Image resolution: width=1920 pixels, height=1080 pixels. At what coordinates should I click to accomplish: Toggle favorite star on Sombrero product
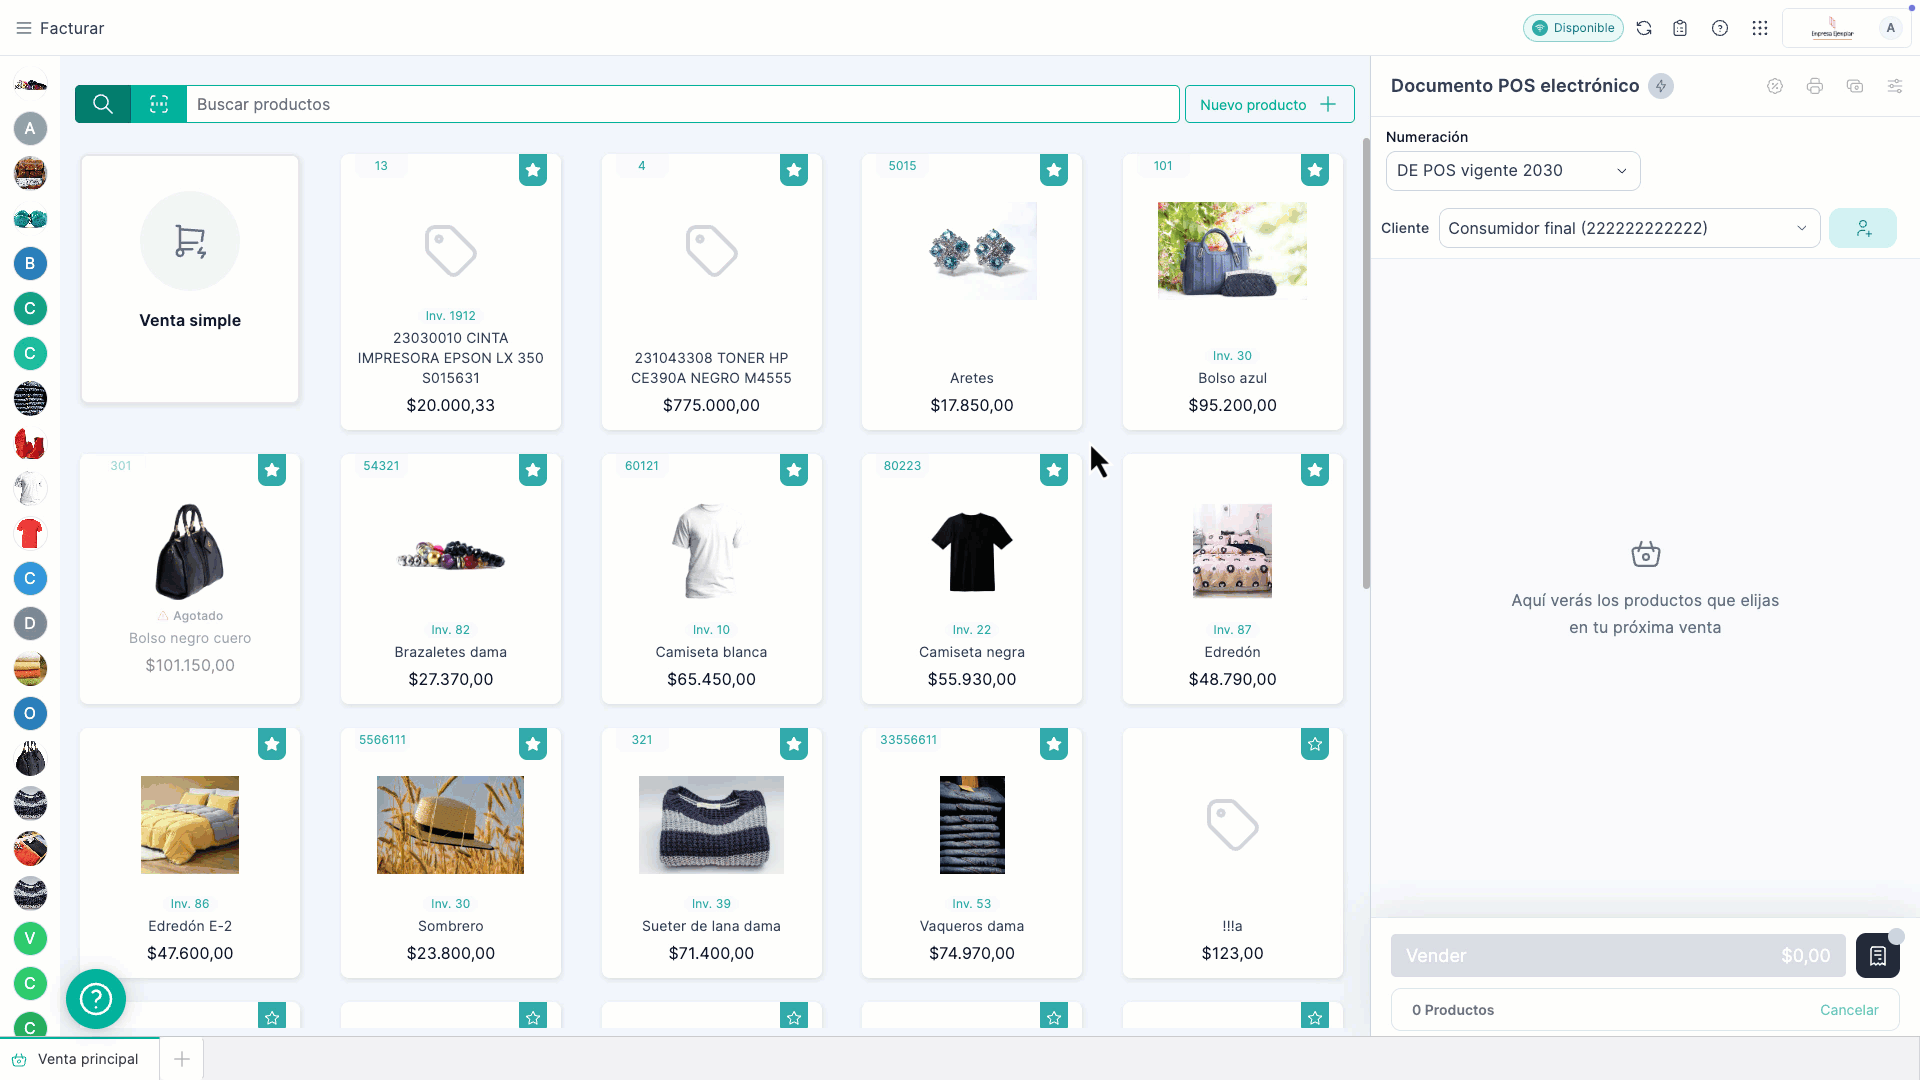[x=533, y=744]
